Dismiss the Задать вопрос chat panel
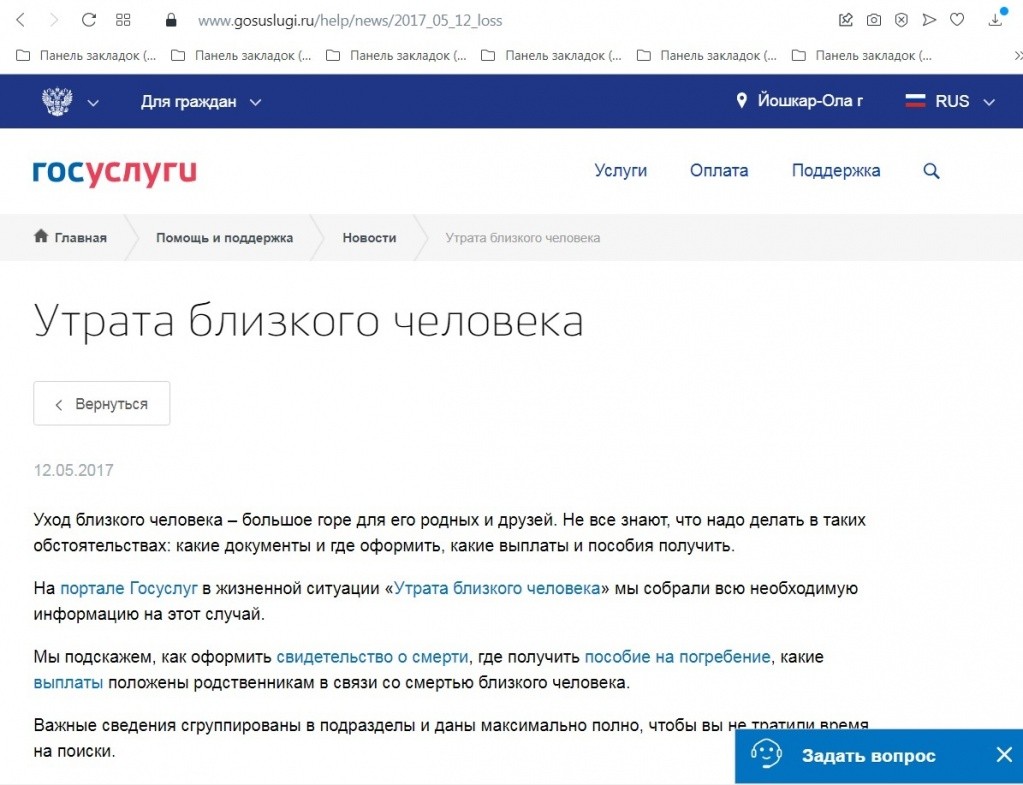 1004,756
